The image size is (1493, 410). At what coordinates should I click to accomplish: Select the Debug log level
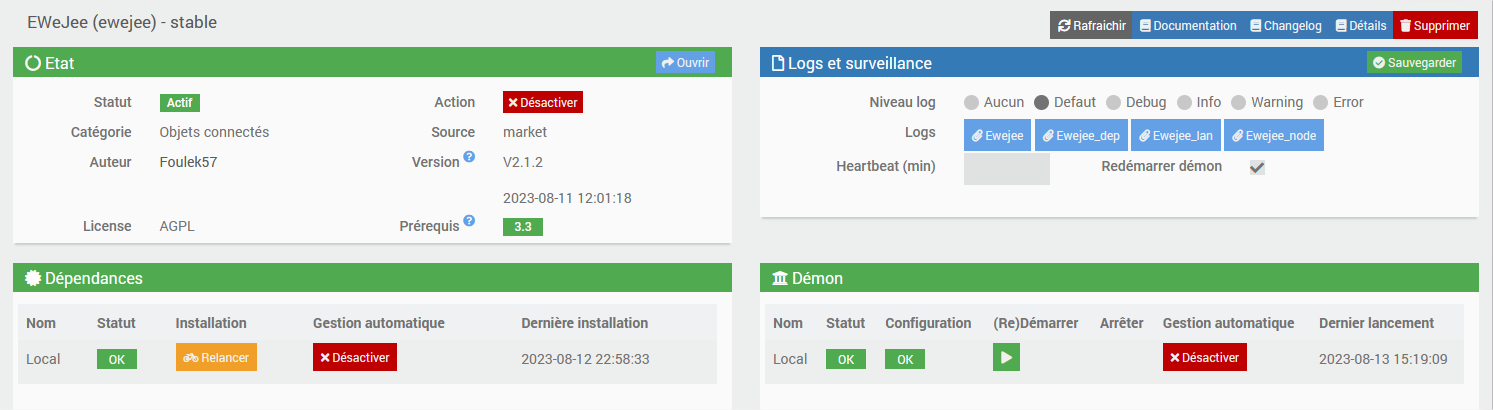[1113, 102]
